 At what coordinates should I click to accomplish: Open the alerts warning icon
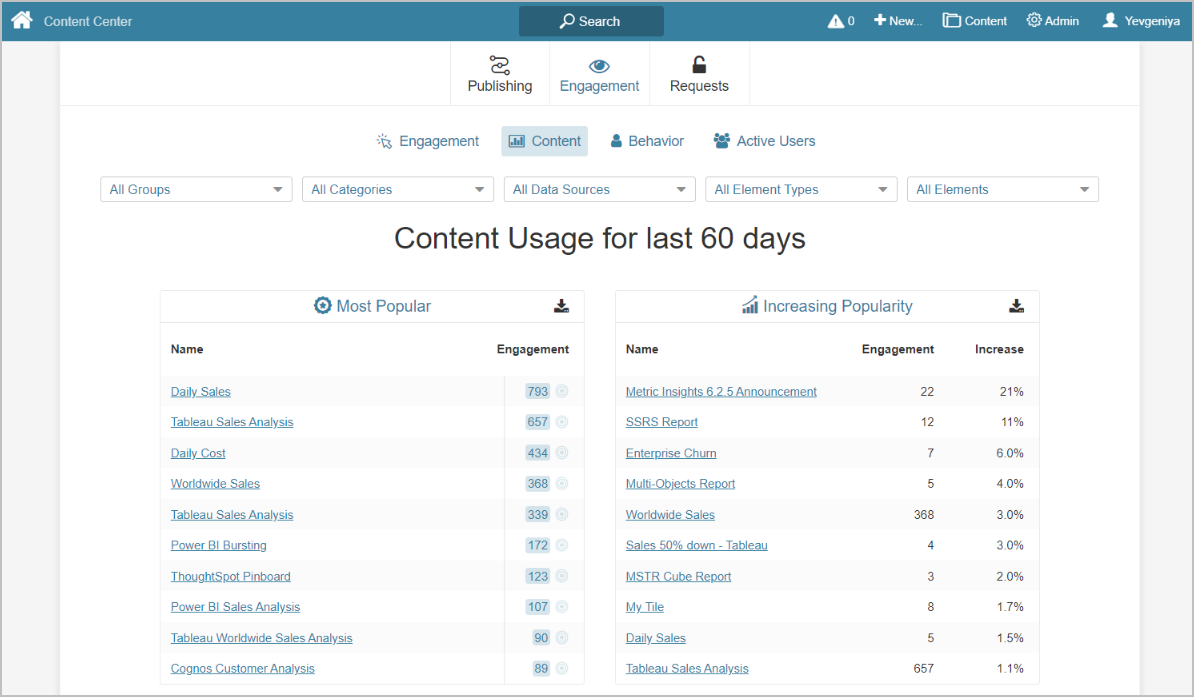pos(836,21)
